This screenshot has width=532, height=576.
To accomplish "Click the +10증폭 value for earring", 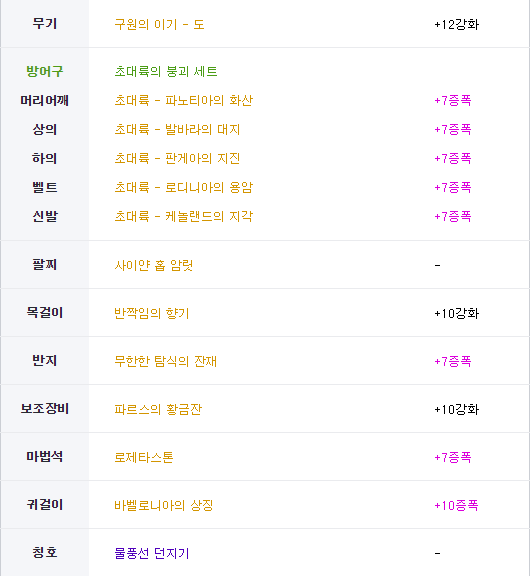I will click(x=456, y=505).
